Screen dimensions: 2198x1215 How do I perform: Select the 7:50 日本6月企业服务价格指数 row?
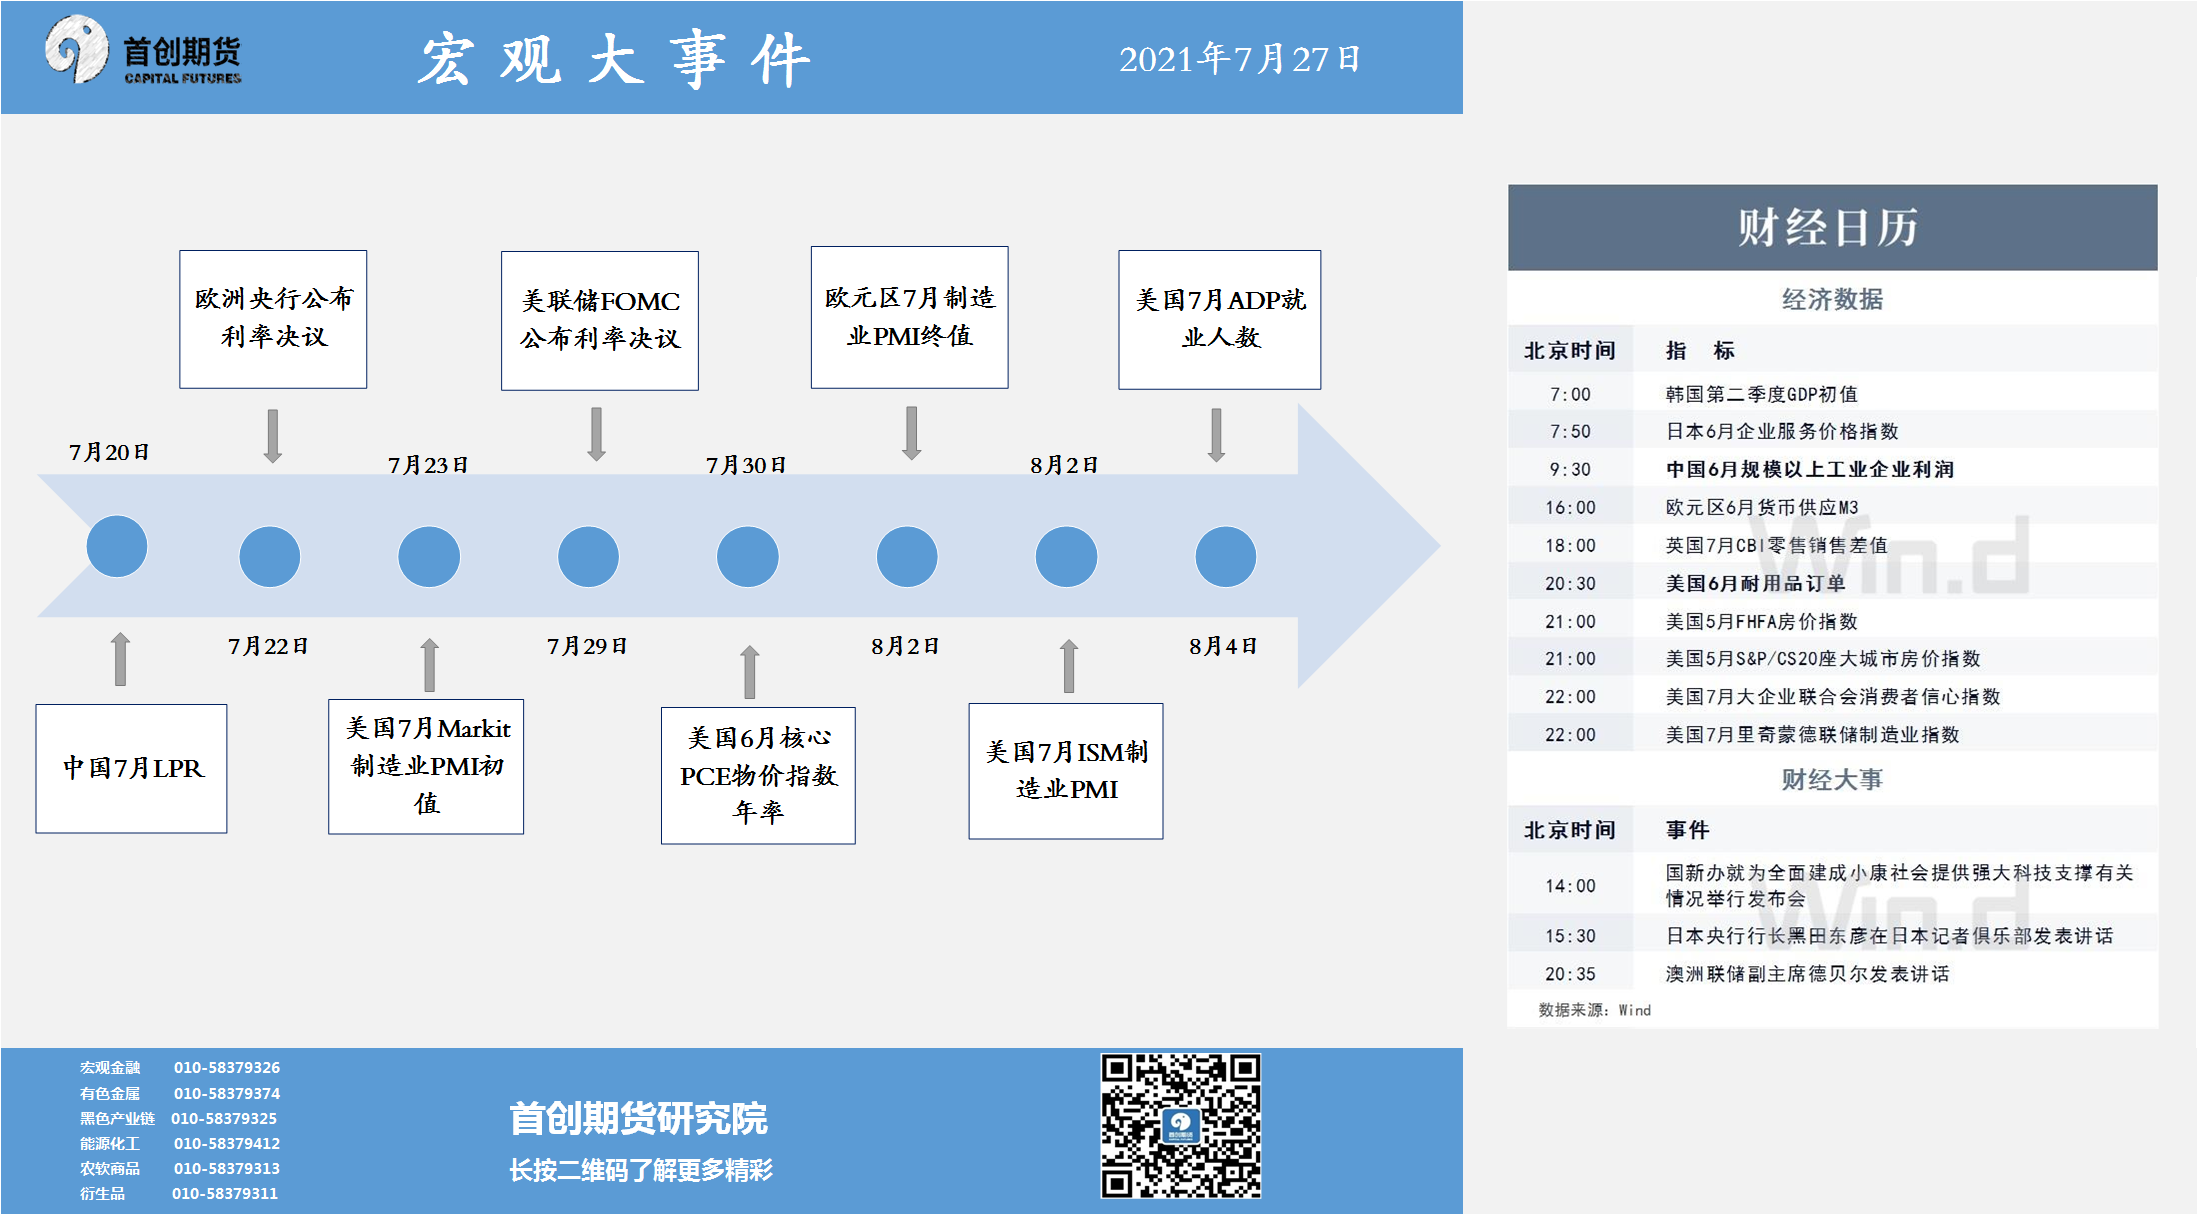click(x=1832, y=431)
